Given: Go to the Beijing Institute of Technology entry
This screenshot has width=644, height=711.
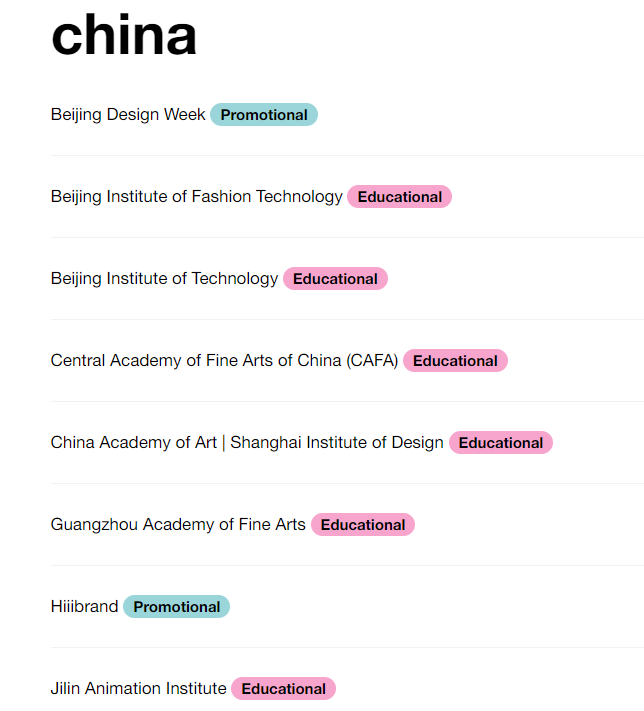Looking at the screenshot, I should tap(164, 279).
